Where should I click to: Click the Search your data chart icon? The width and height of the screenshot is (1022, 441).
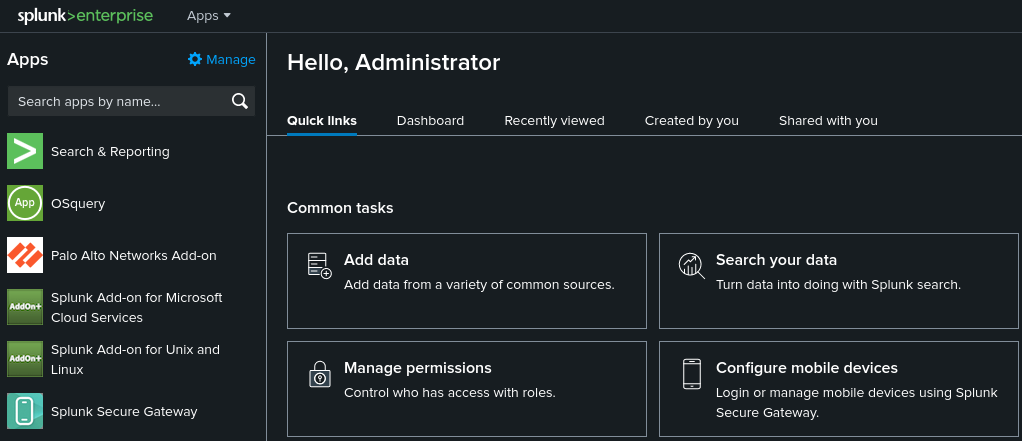click(x=692, y=266)
